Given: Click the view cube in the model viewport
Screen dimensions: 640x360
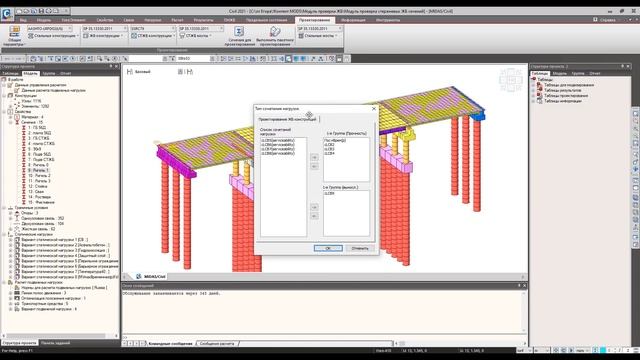Looking at the screenshot, I should pyautogui.click(x=511, y=79).
